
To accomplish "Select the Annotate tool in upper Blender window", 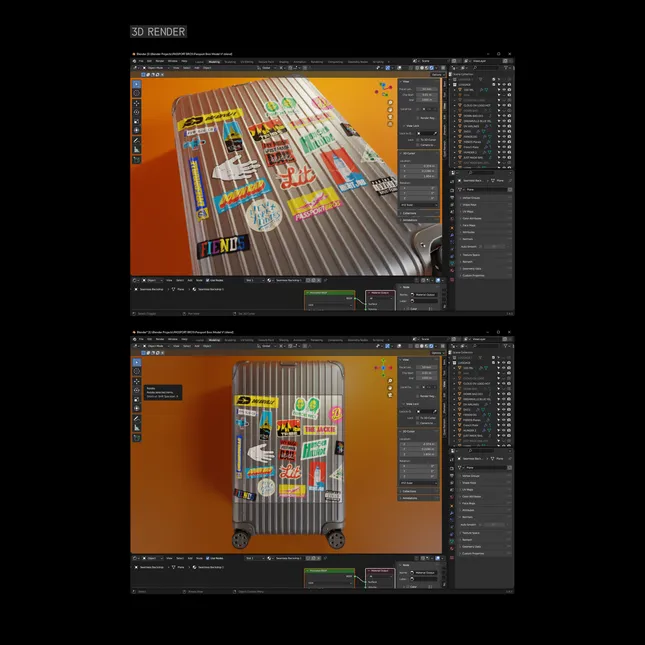I will pyautogui.click(x=137, y=140).
